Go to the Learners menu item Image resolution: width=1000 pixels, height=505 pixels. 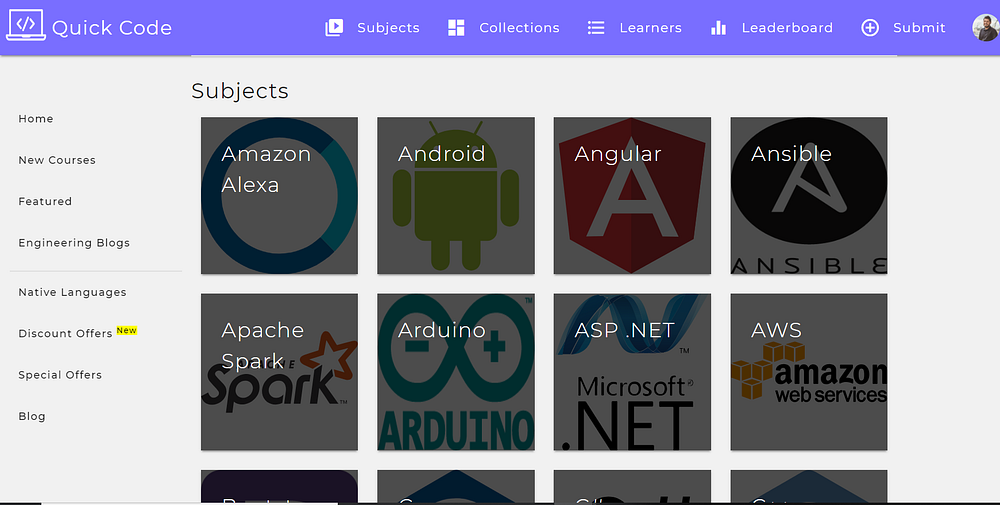[x=651, y=27]
